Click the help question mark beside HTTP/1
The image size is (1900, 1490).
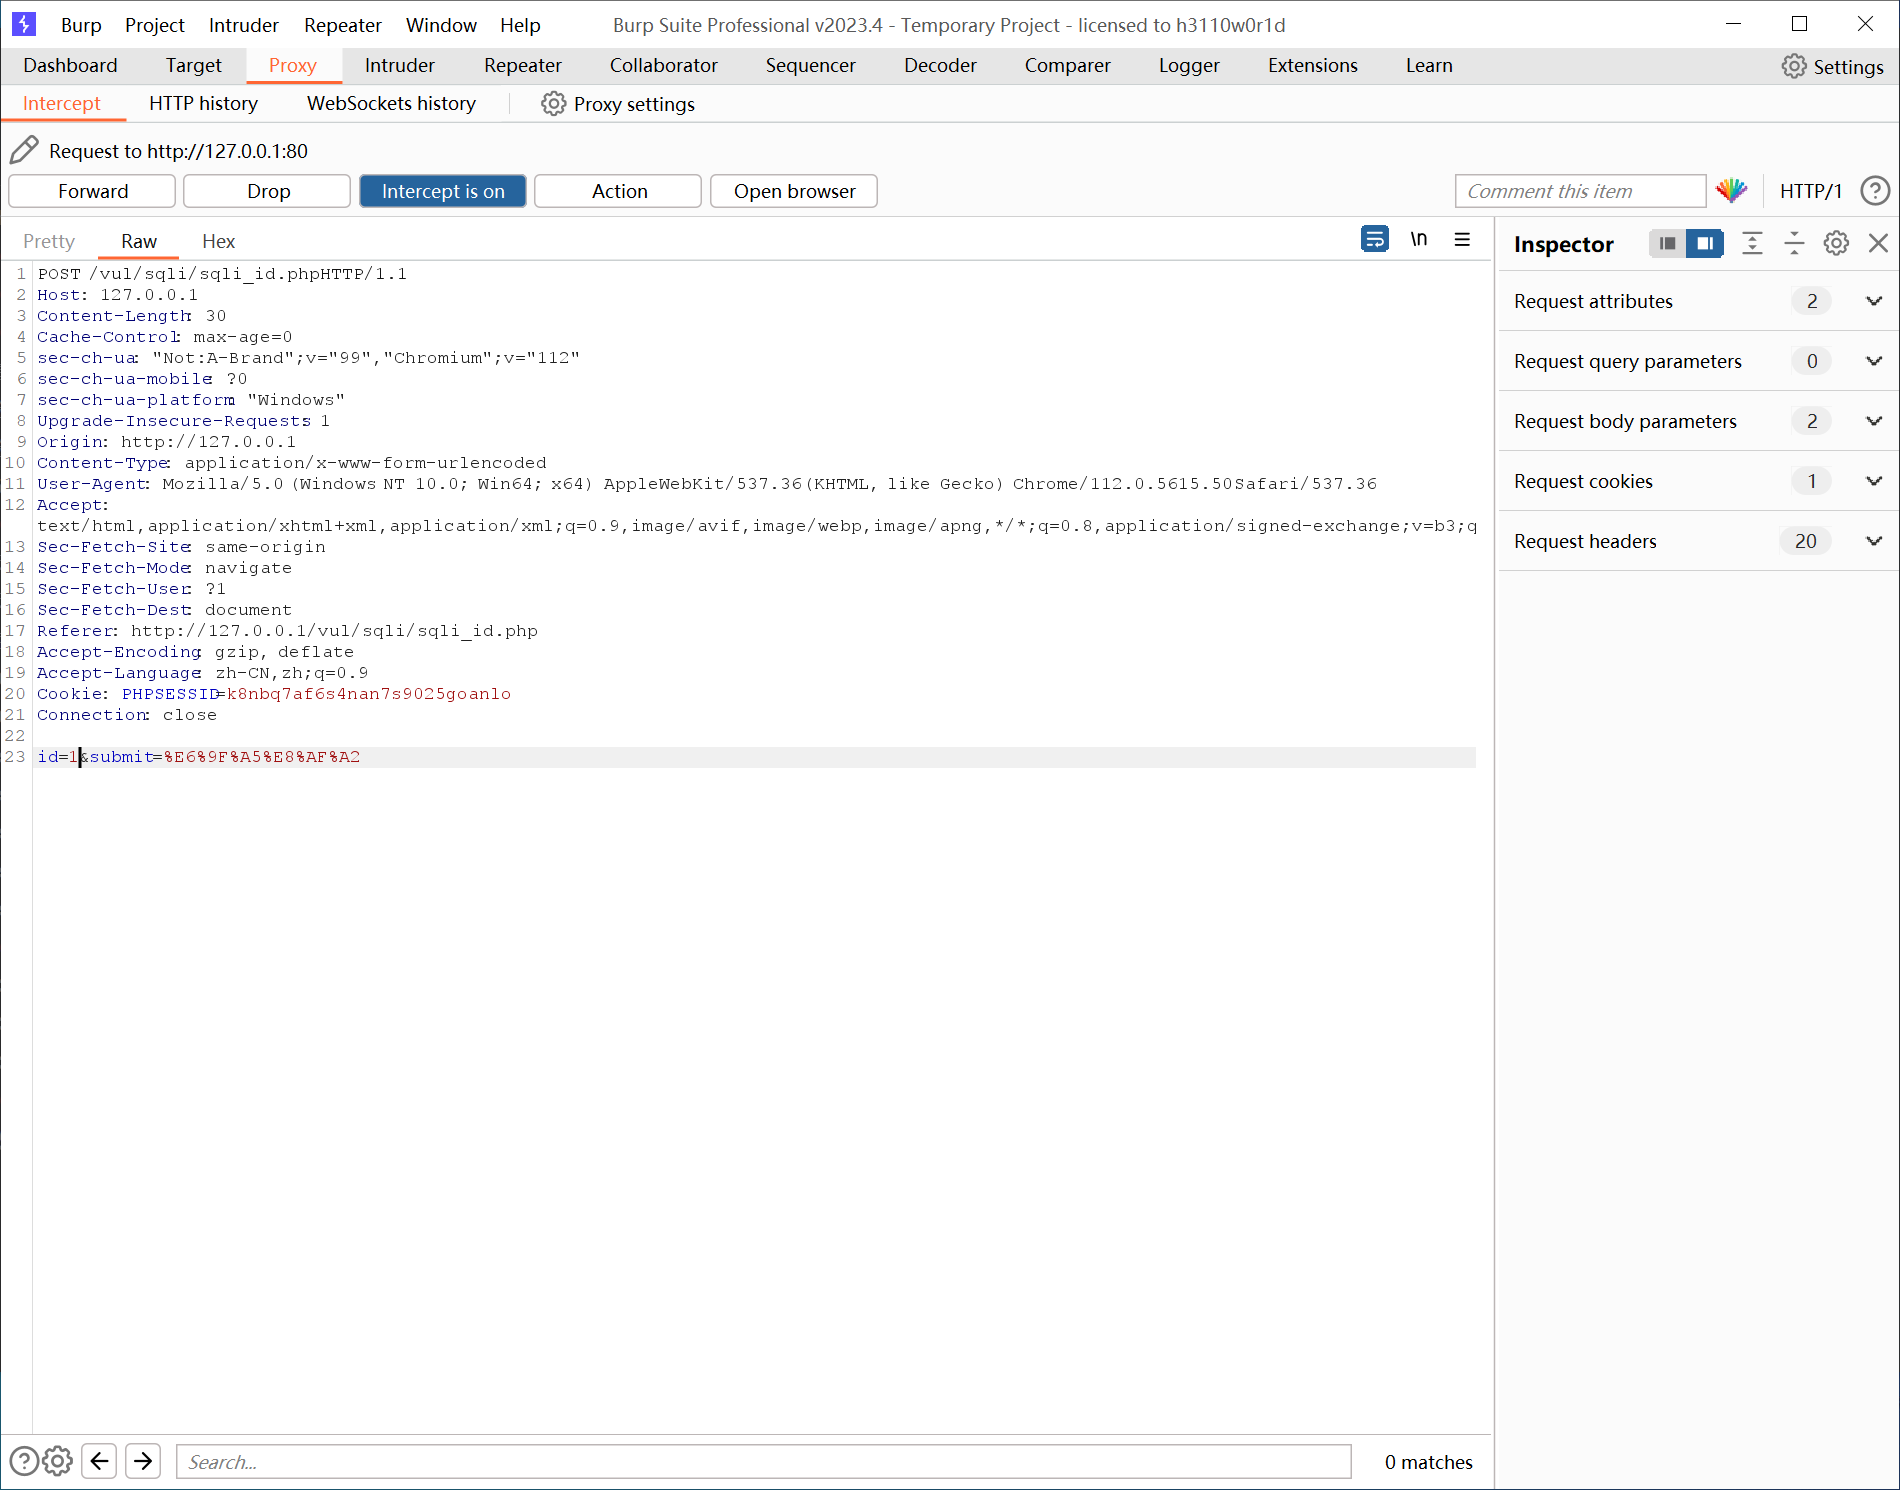[x=1875, y=191]
